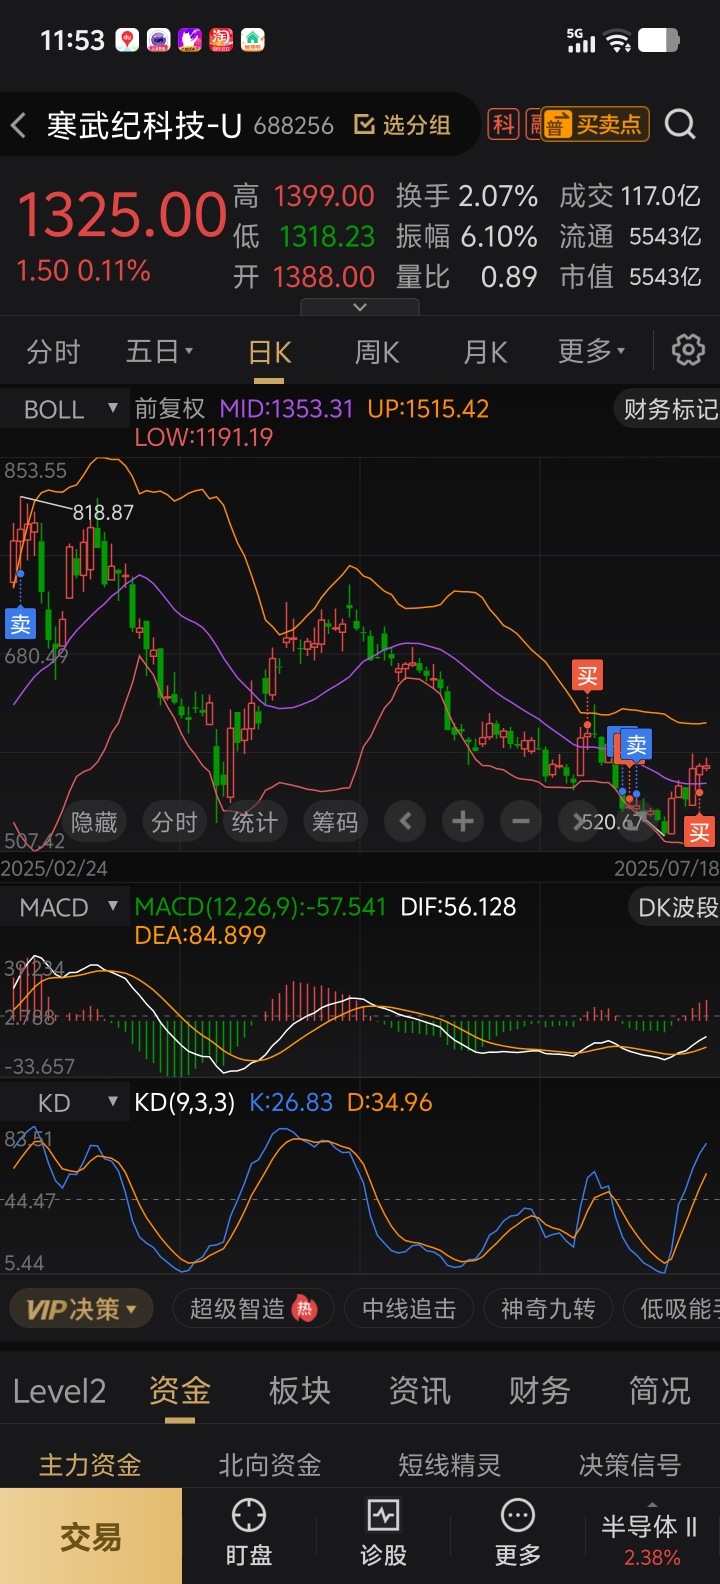Tap the red 买 marker at chart bottom

point(700,831)
